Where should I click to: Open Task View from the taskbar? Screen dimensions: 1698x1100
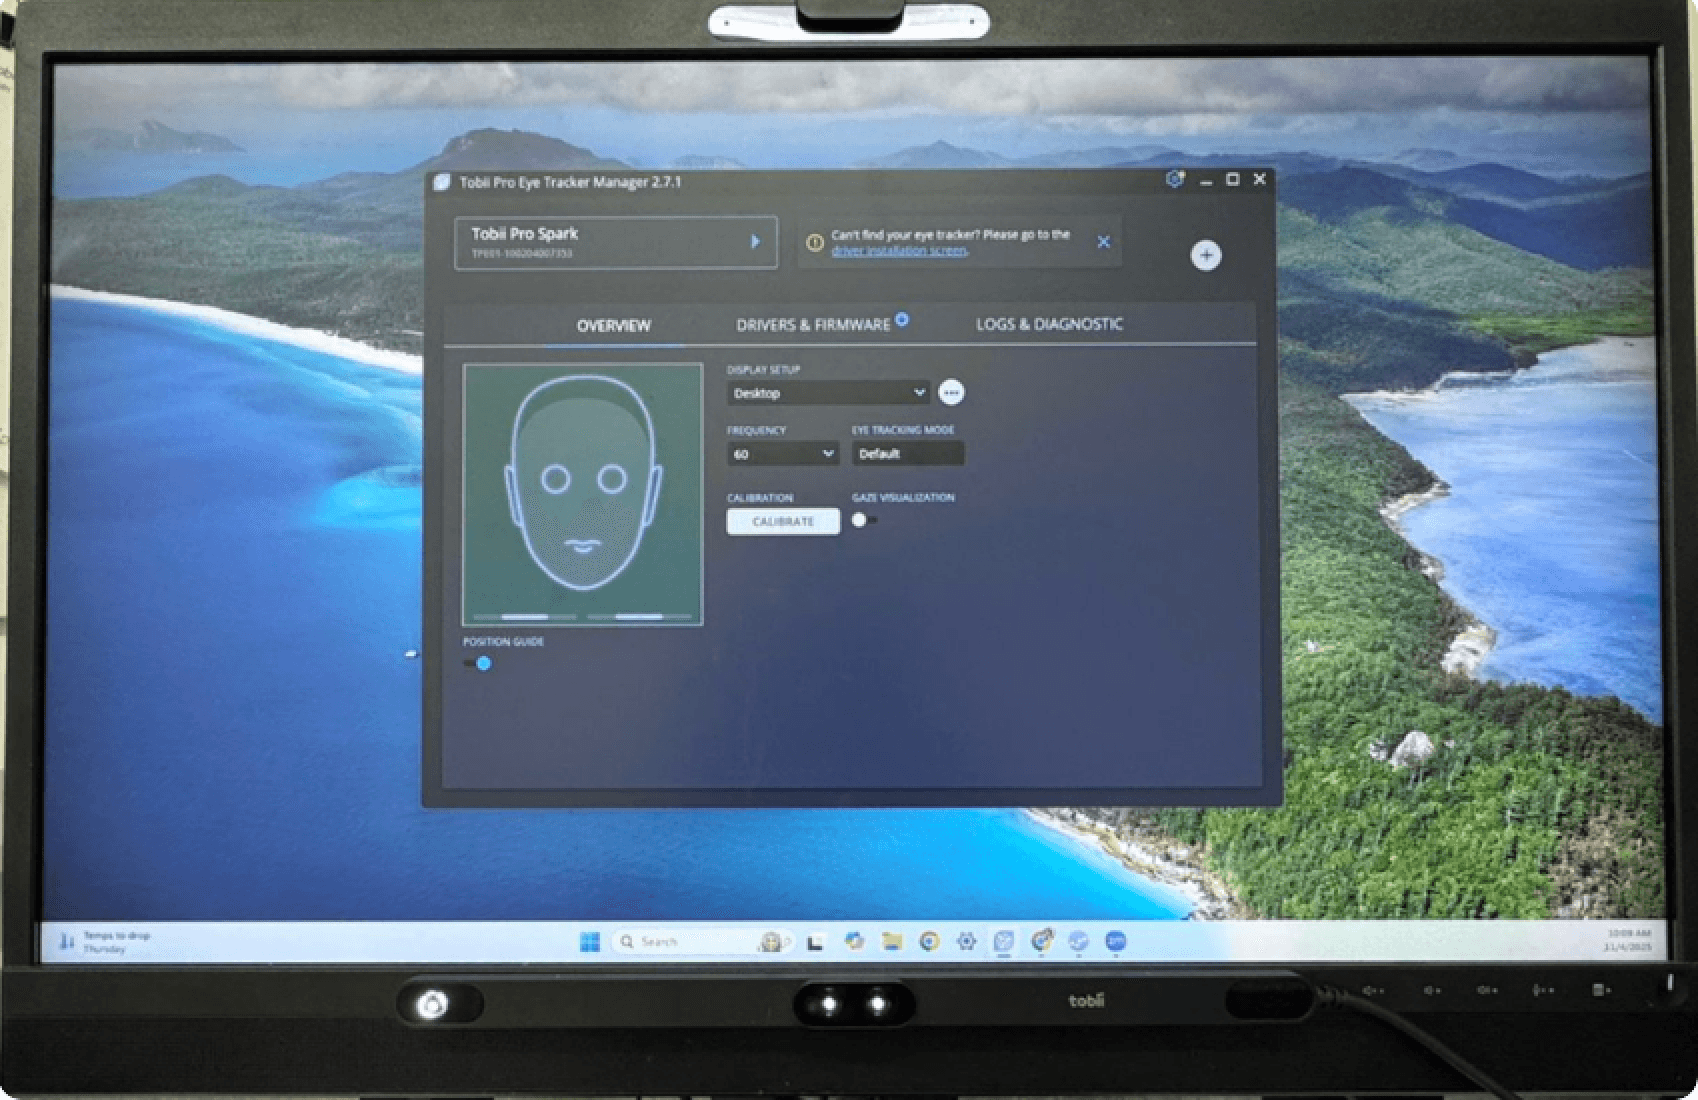816,942
